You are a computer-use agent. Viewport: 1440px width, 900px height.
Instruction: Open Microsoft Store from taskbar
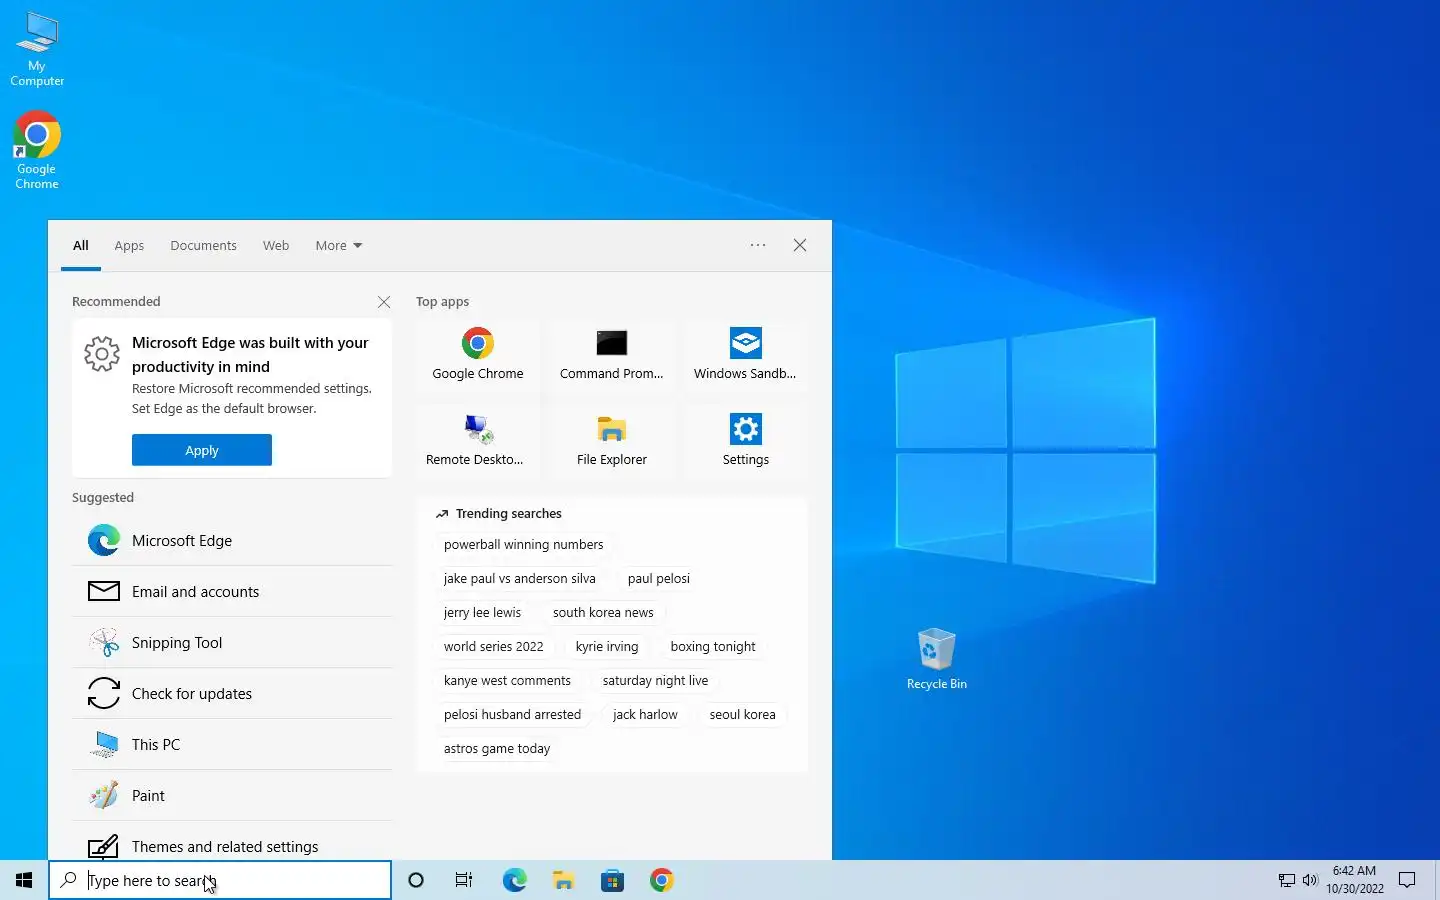612,880
